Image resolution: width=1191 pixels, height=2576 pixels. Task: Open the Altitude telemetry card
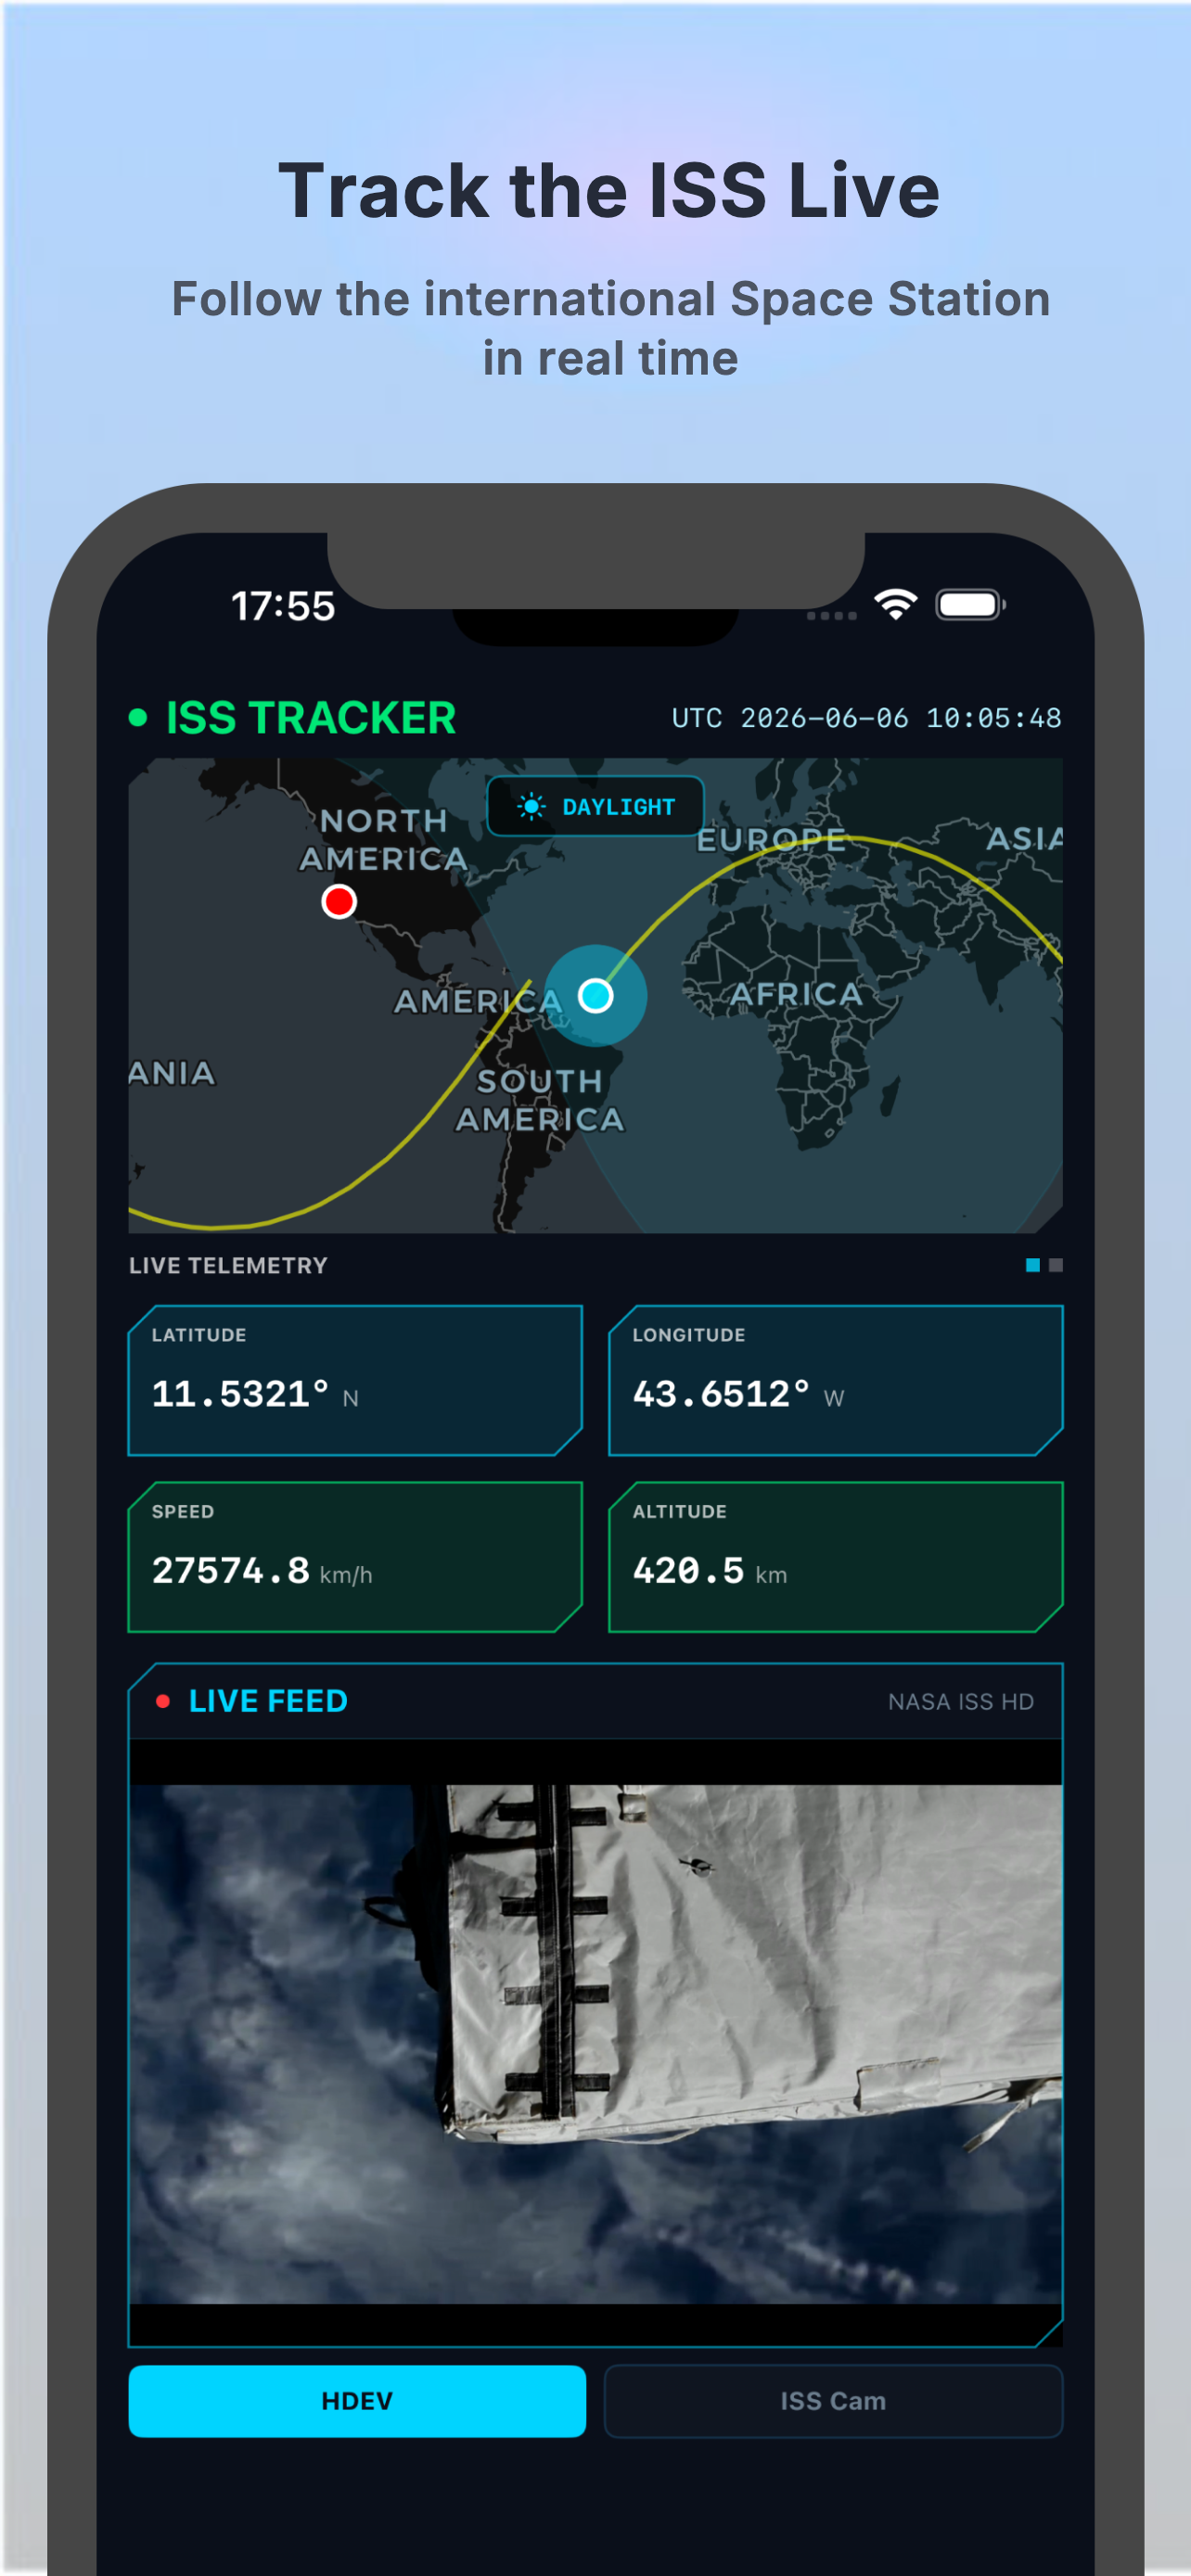(836, 1556)
